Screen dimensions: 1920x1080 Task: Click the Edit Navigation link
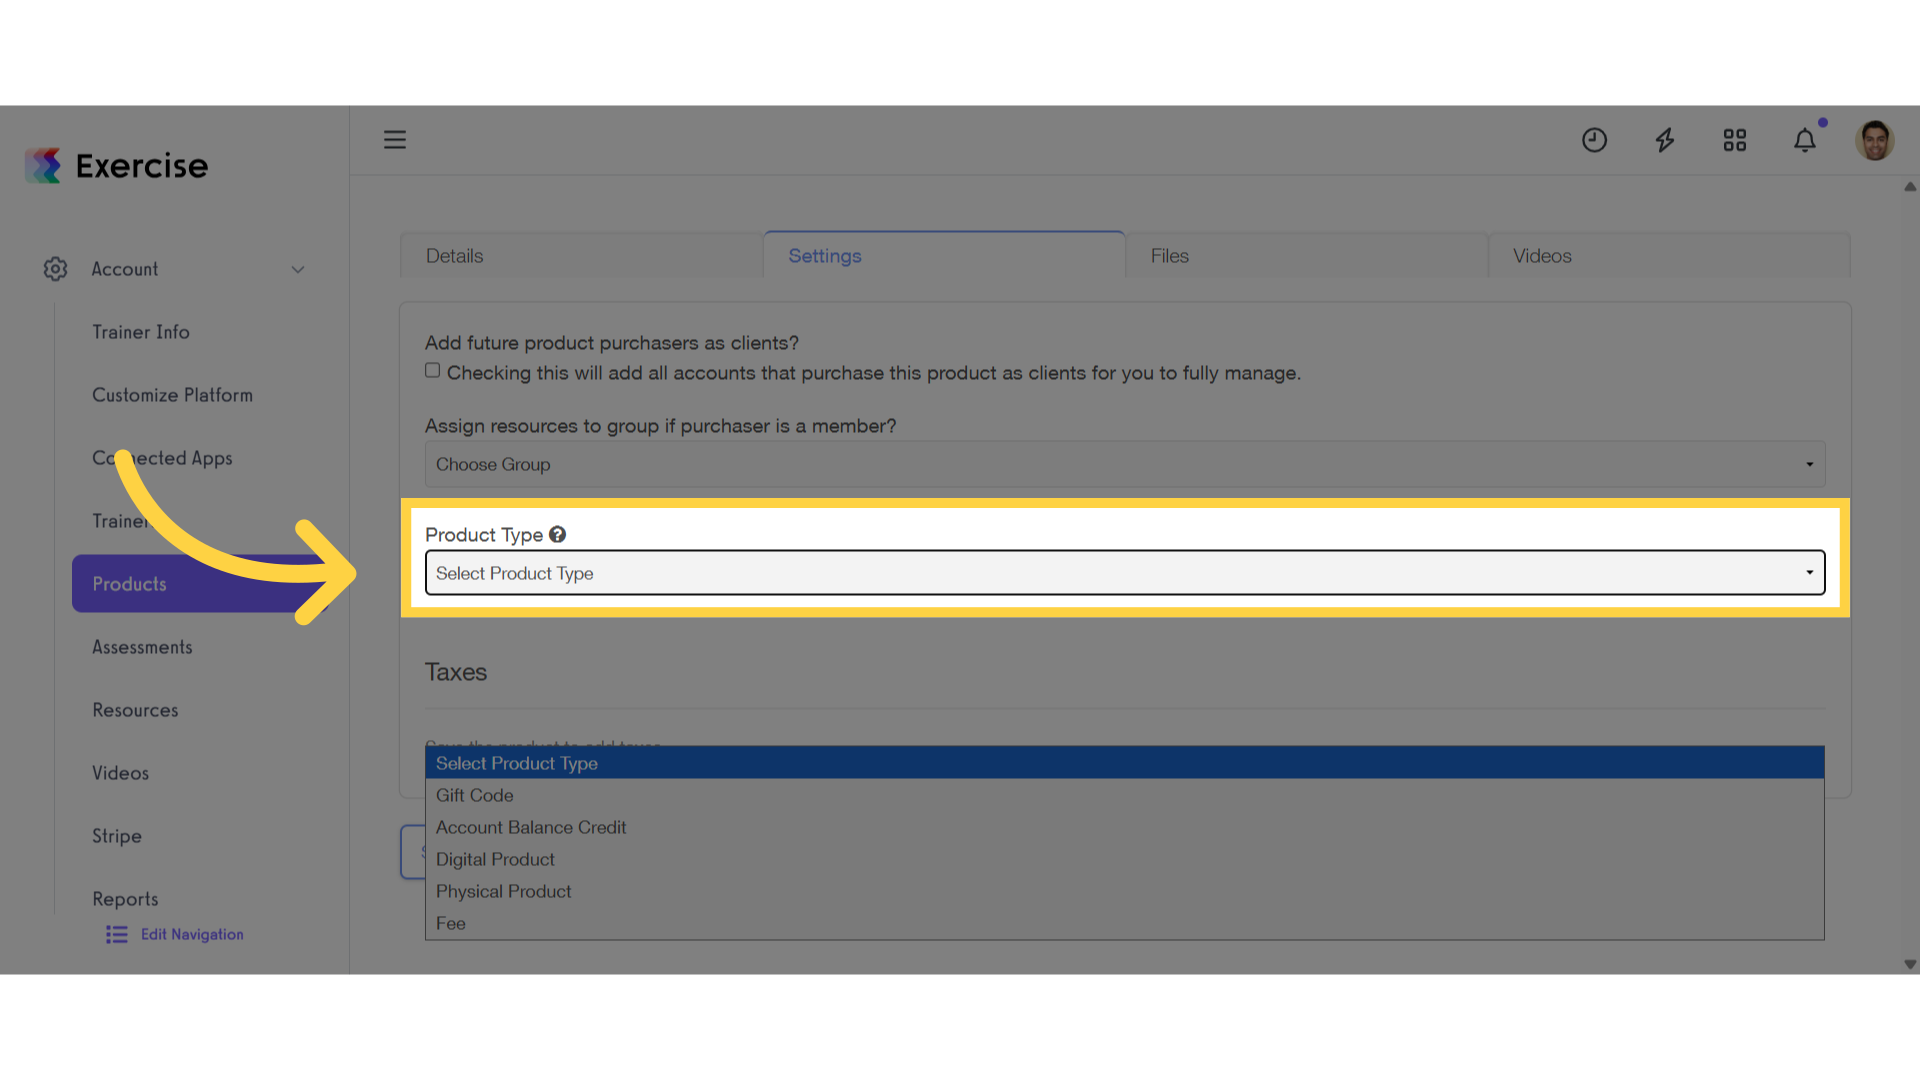click(x=192, y=934)
